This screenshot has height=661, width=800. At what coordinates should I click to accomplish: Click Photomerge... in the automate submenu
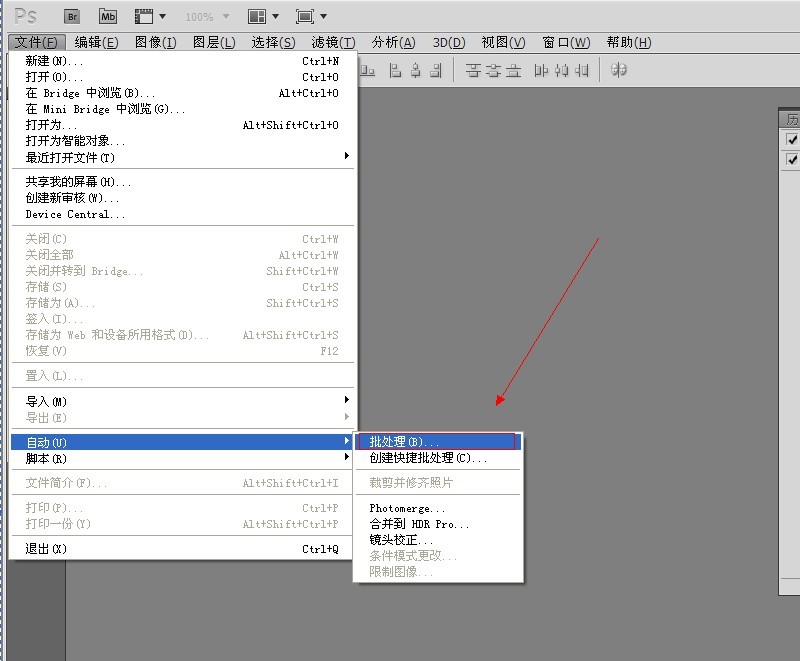pyautogui.click(x=407, y=508)
